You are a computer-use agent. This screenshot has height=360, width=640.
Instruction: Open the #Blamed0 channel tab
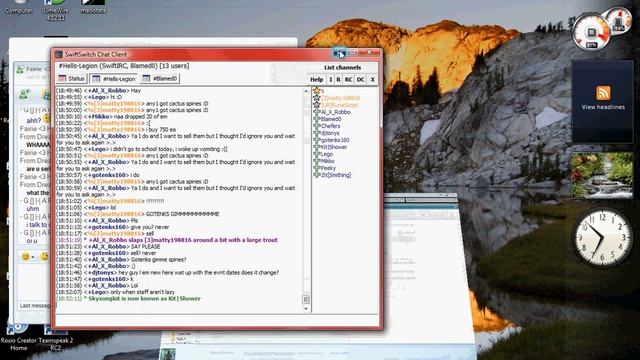[160, 78]
